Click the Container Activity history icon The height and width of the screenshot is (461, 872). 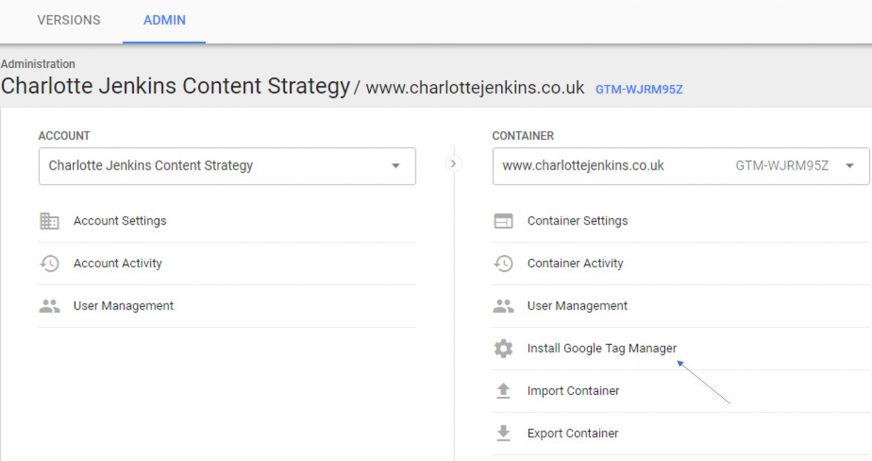pos(503,264)
